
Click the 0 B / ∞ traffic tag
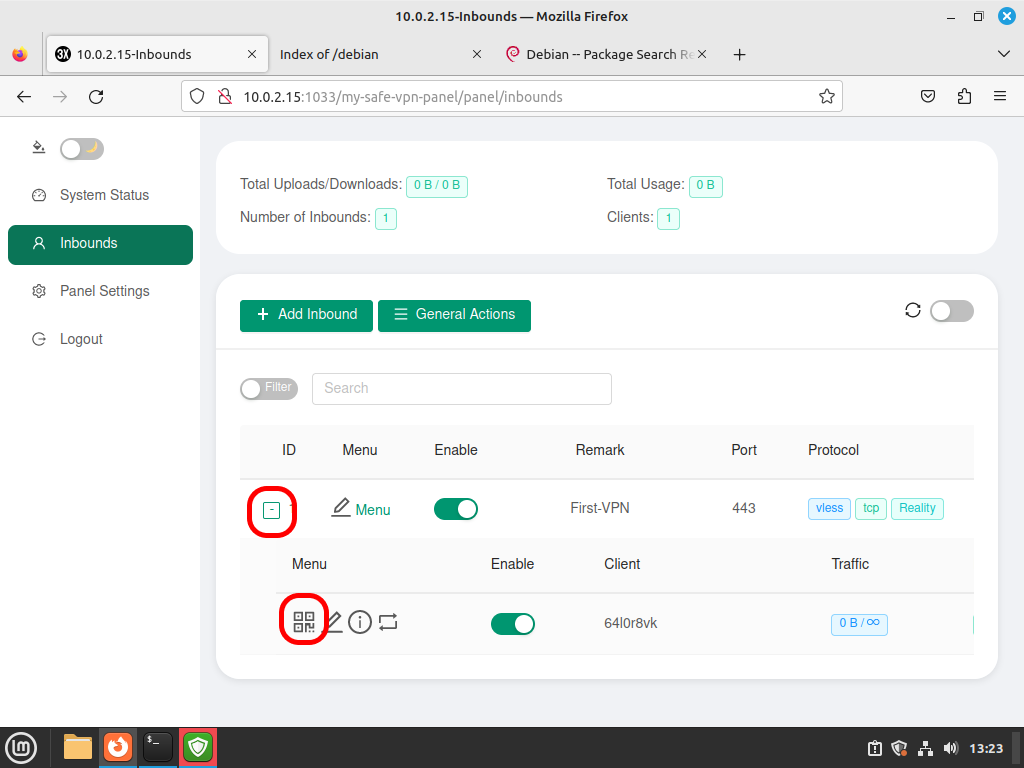point(859,624)
